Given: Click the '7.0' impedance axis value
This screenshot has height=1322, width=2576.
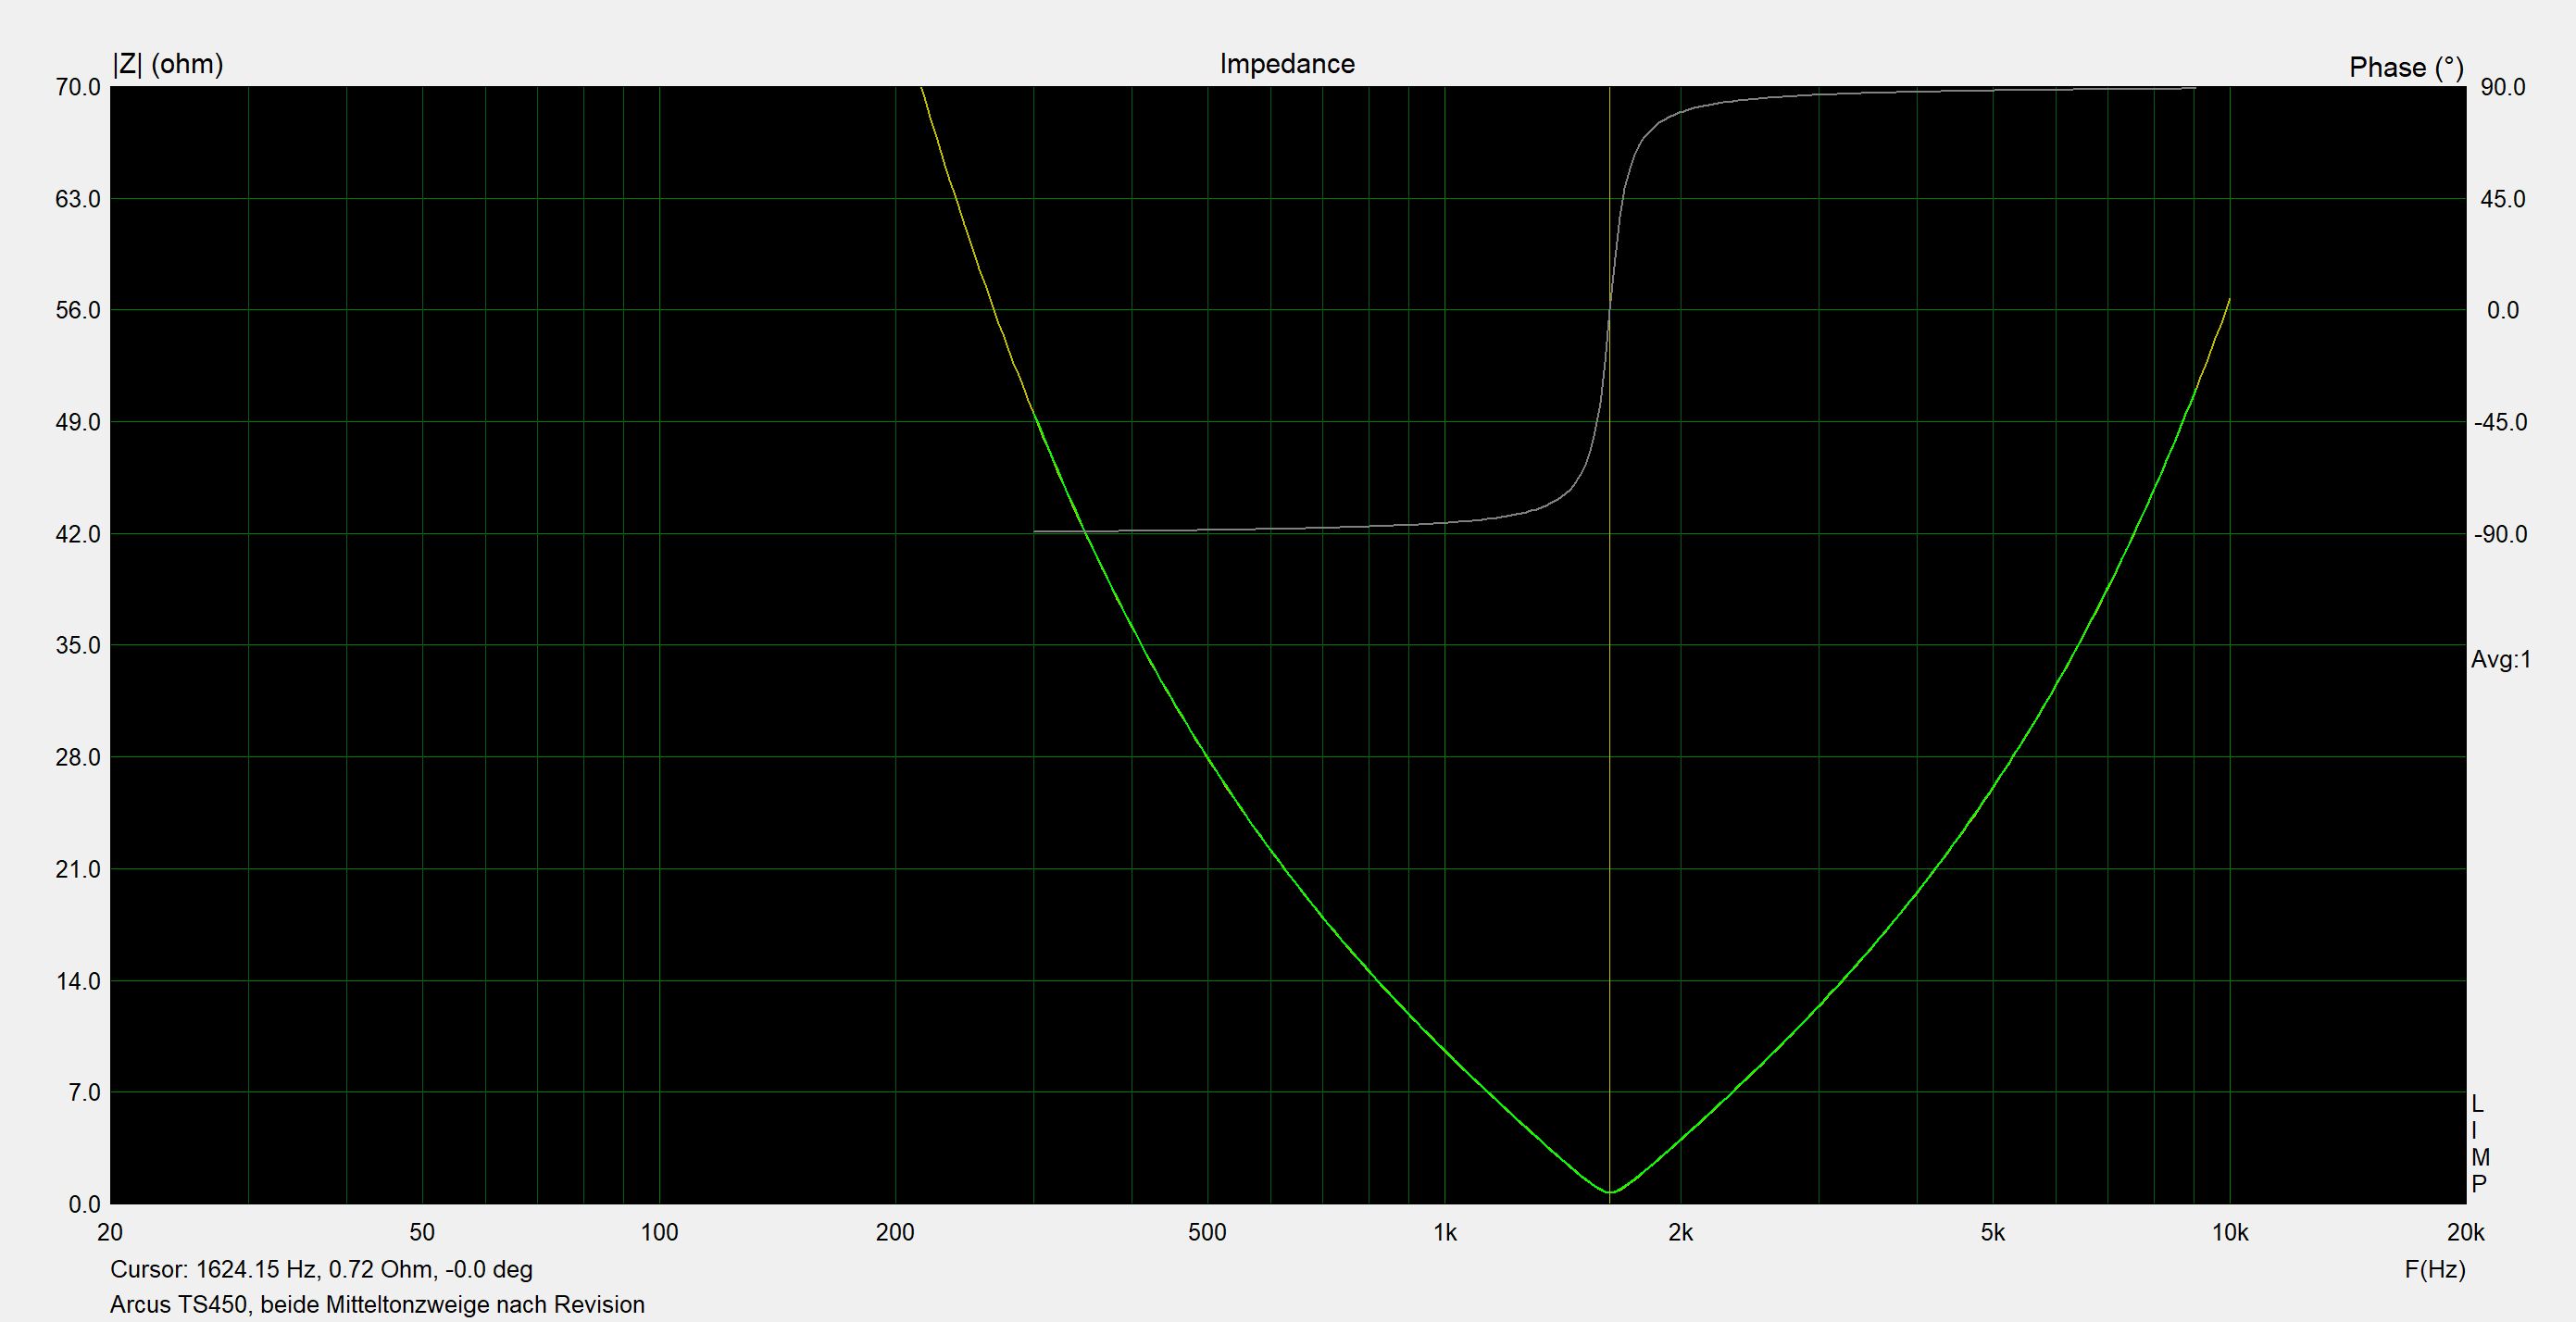Looking at the screenshot, I should [x=85, y=1093].
